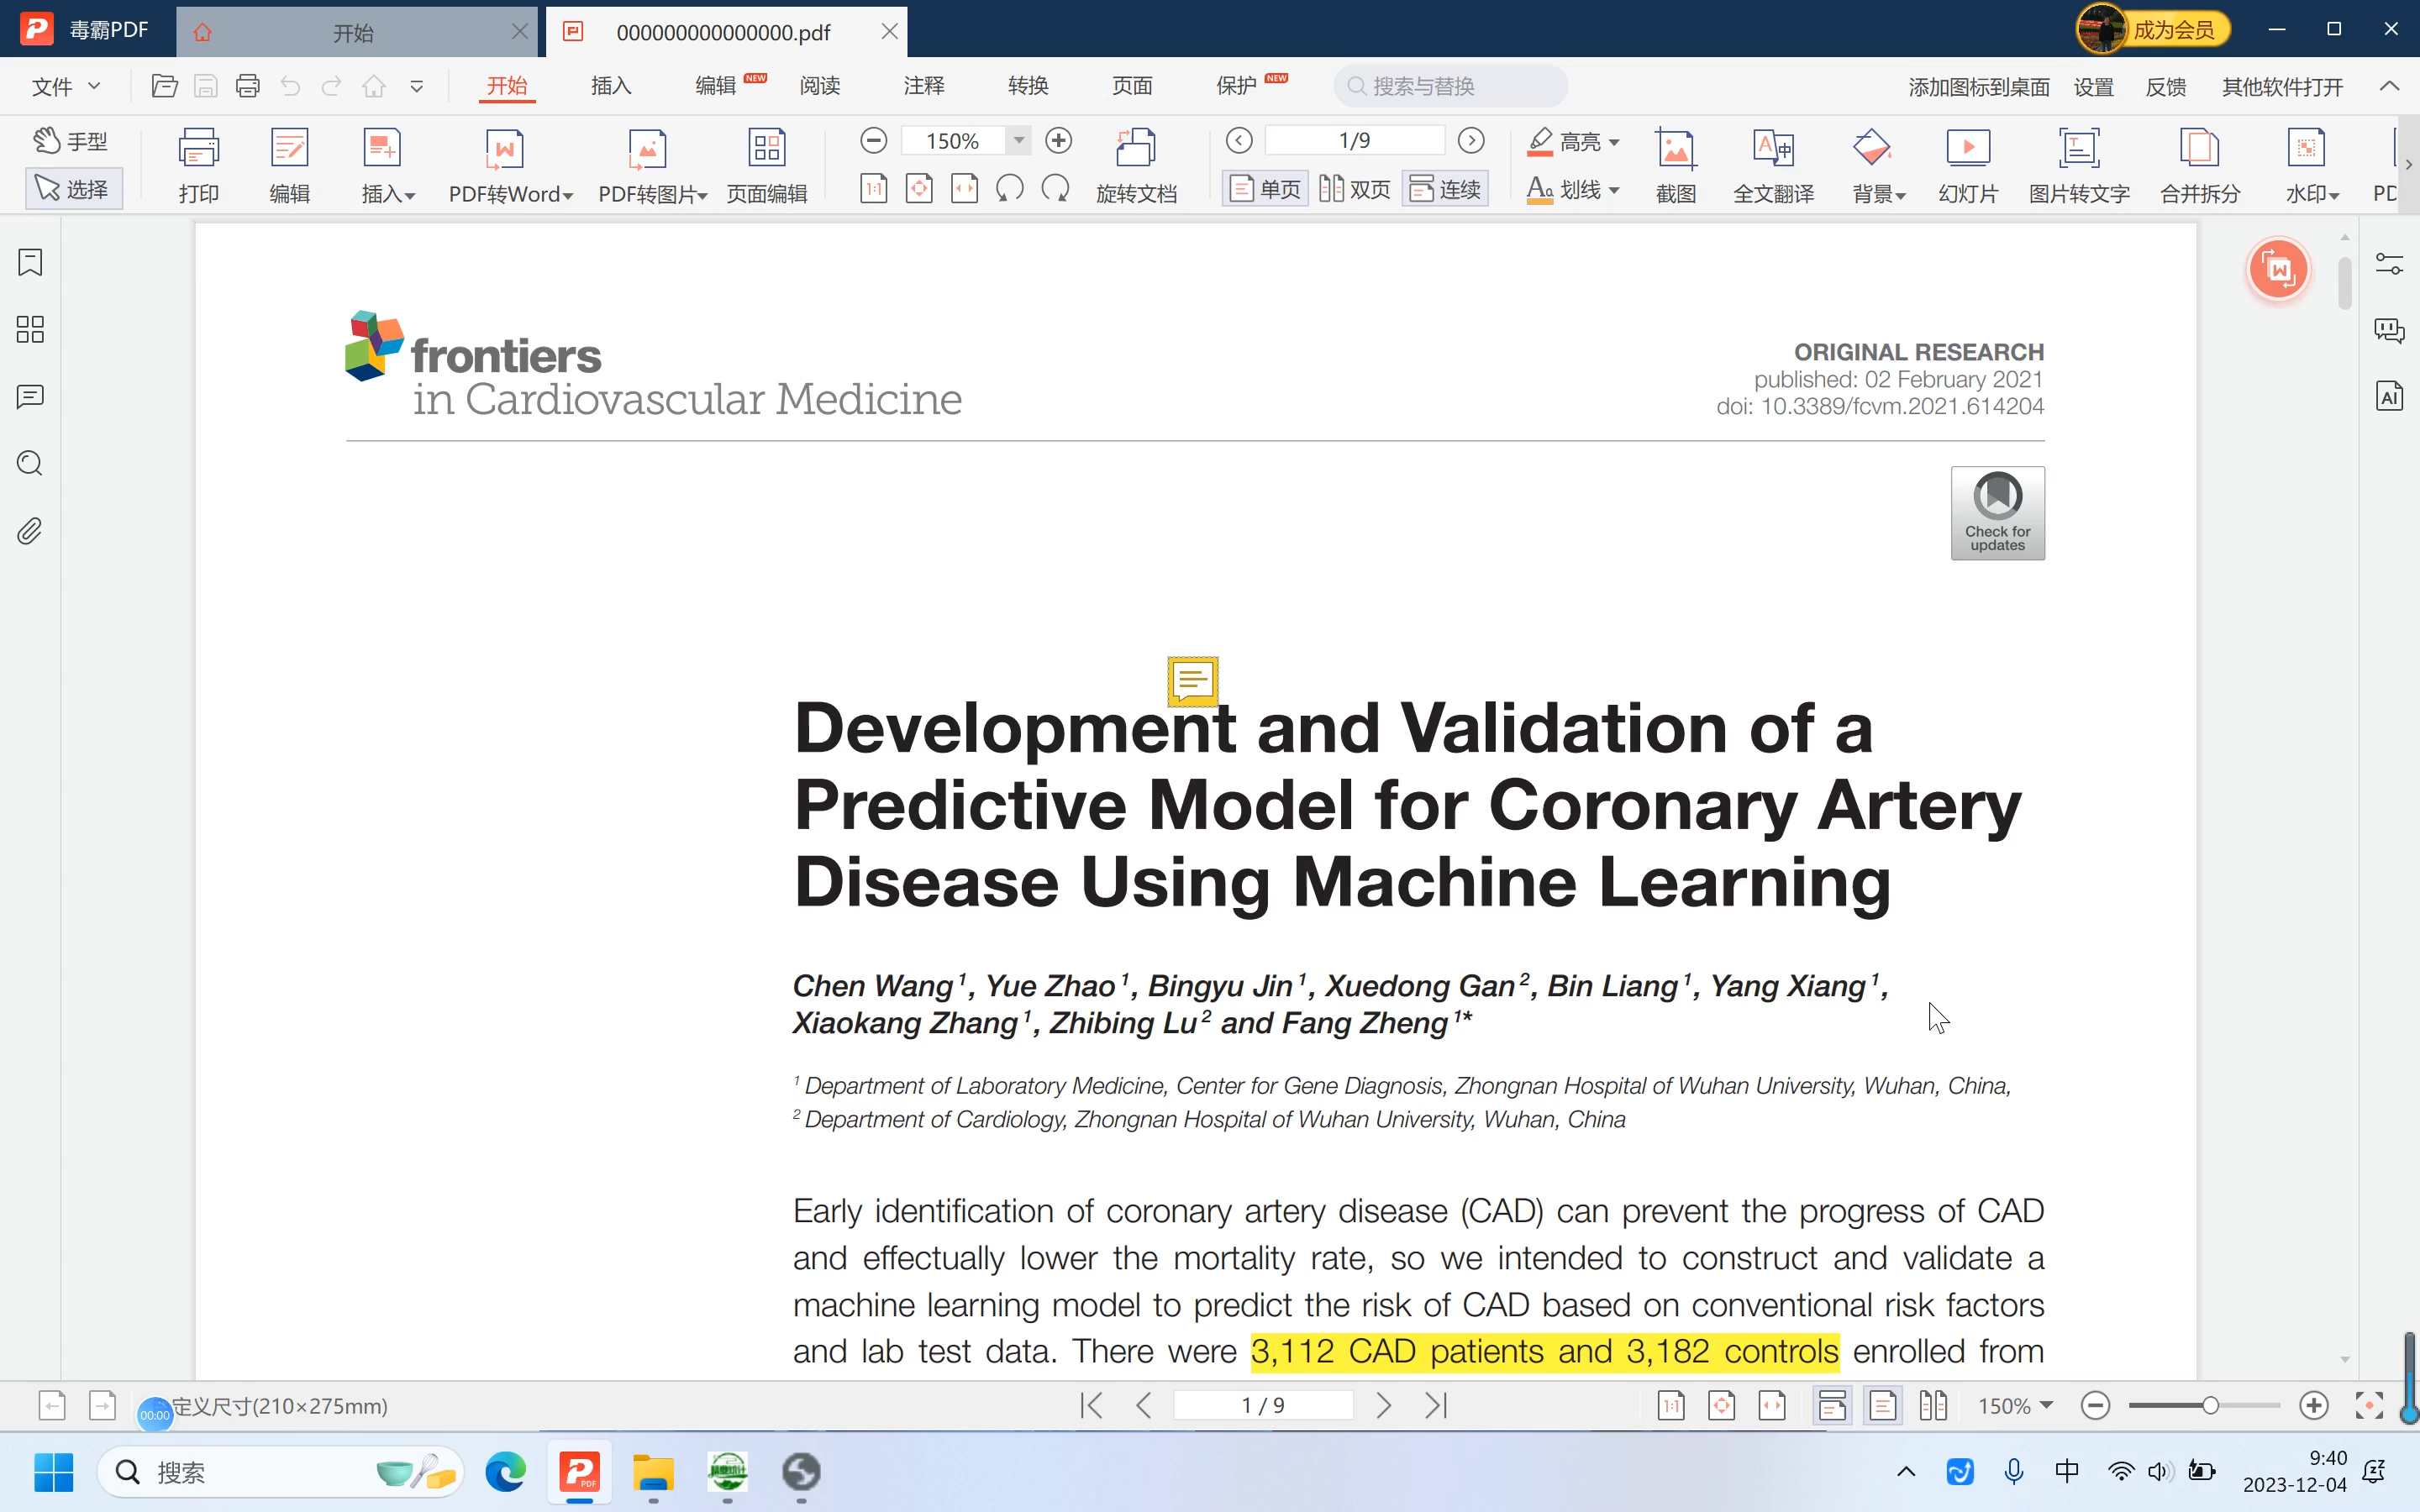The height and width of the screenshot is (1512, 2420).
Task: Click the search and replace (搜索与替换) box
Action: point(1450,86)
